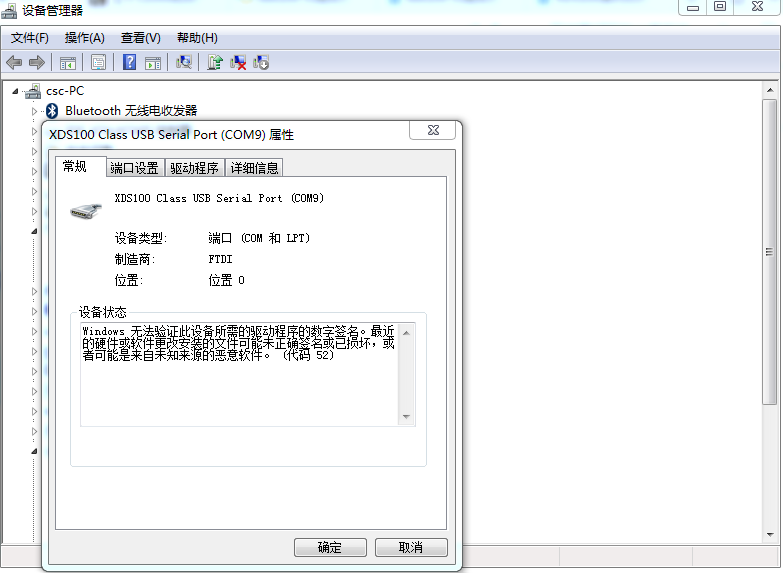
Task: Click the csc-PC computer icon
Action: pyautogui.click(x=33, y=91)
